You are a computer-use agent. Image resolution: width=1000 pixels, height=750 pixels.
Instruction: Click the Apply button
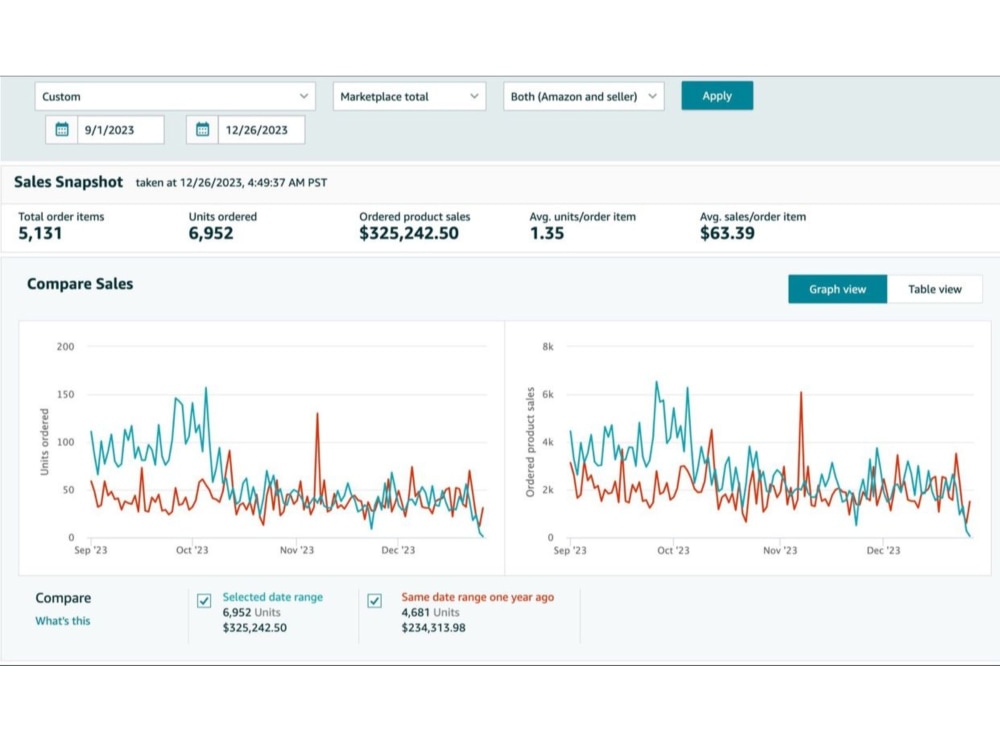click(717, 96)
